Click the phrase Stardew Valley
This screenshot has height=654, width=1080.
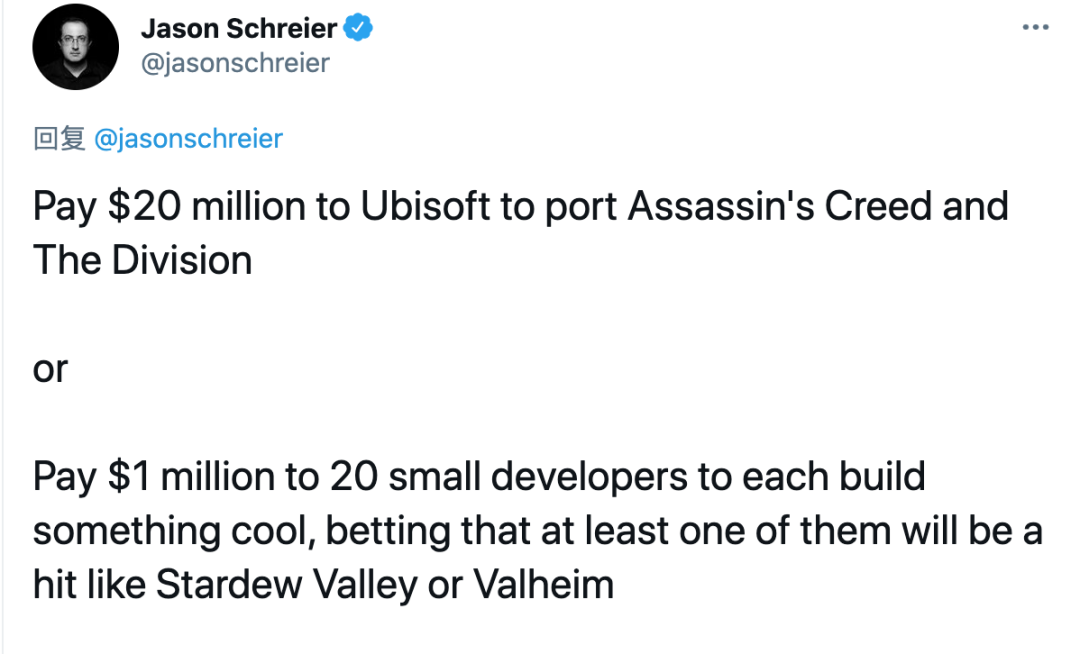[x=287, y=584]
